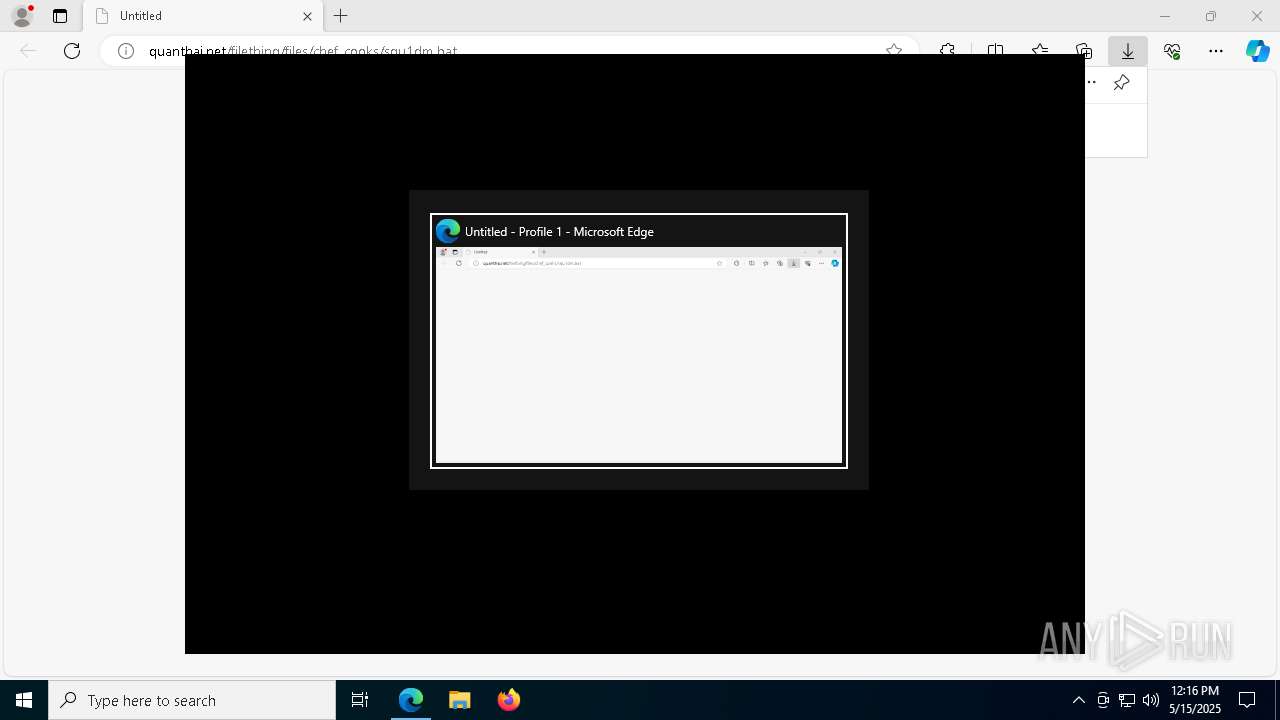Open the network status tray icon
Screen dimensions: 1280x720
1127,700
